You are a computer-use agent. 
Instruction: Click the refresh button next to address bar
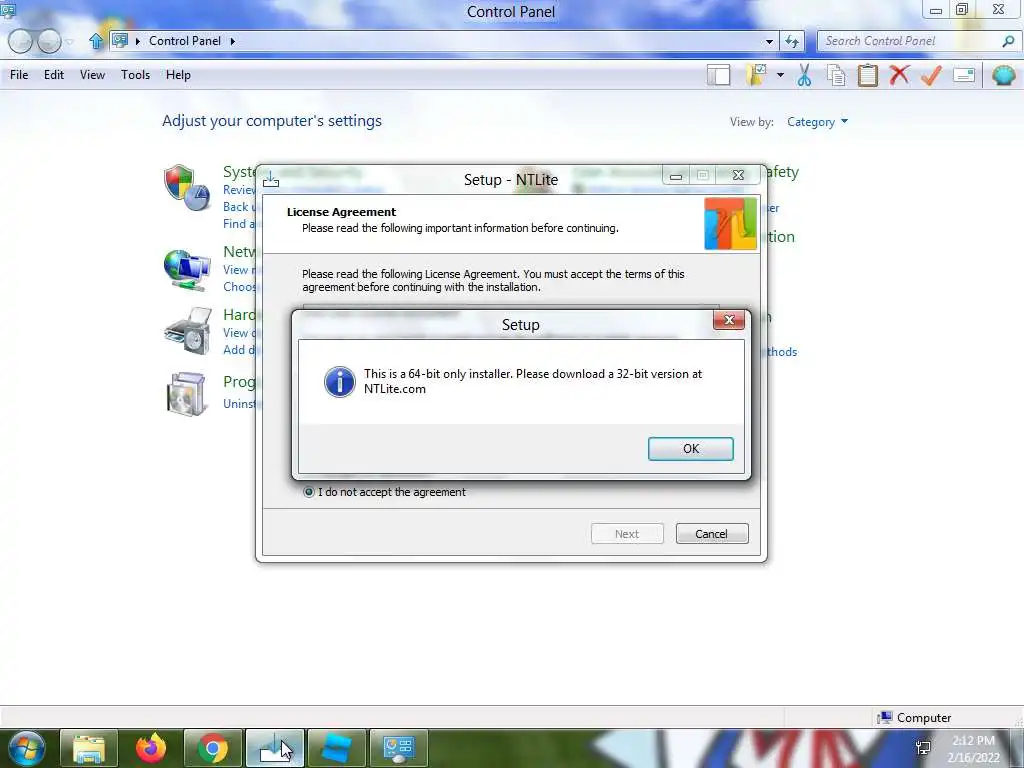792,41
